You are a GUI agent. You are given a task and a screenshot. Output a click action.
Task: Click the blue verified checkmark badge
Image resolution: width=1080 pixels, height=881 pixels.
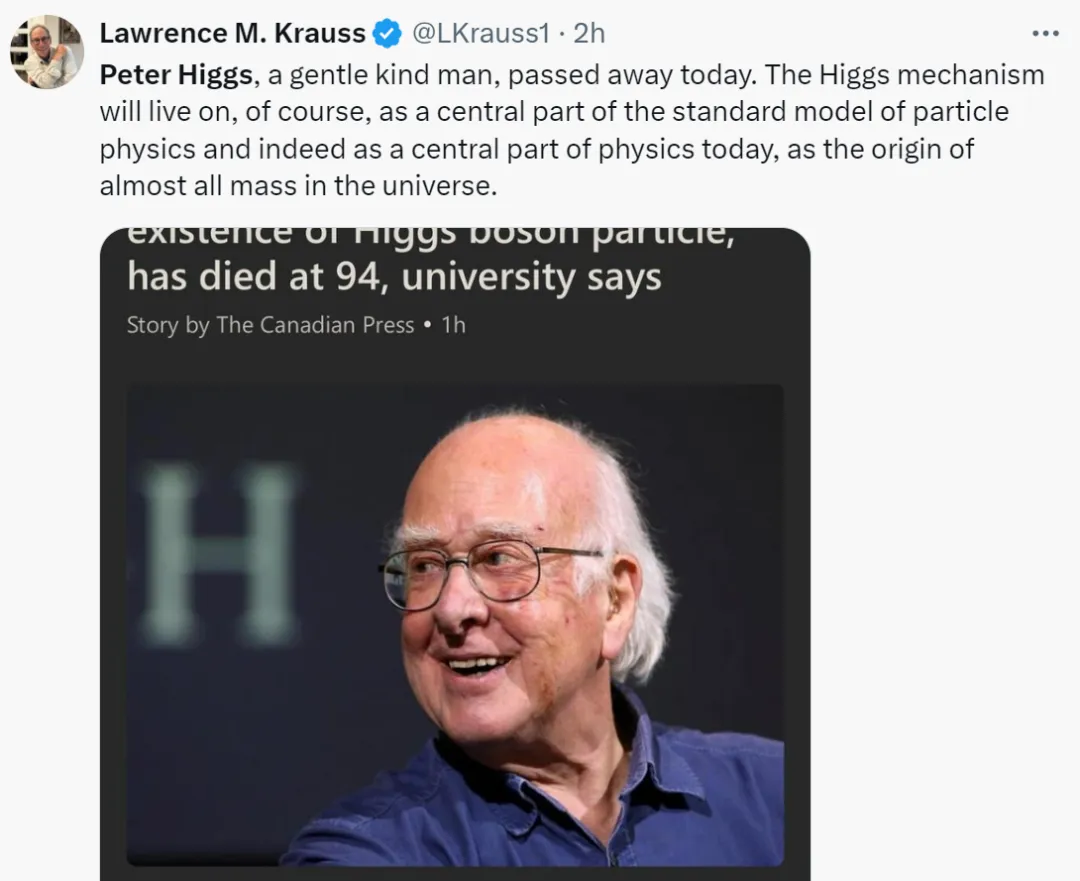click(x=386, y=34)
